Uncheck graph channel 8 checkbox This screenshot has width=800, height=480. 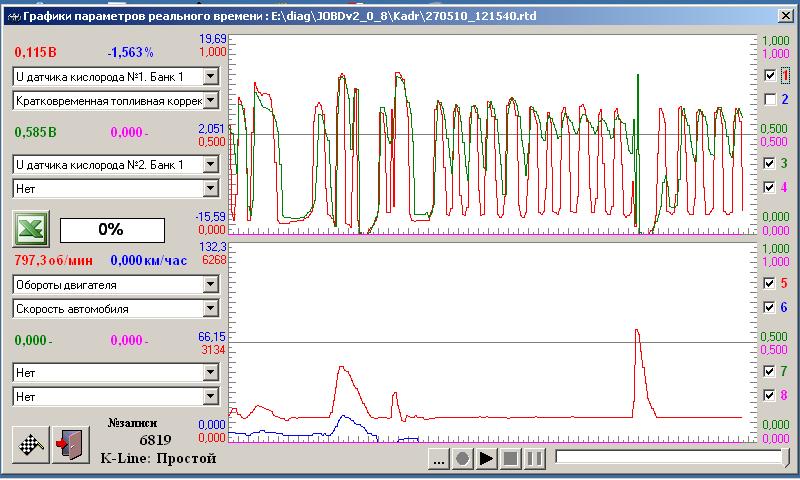tap(769, 395)
